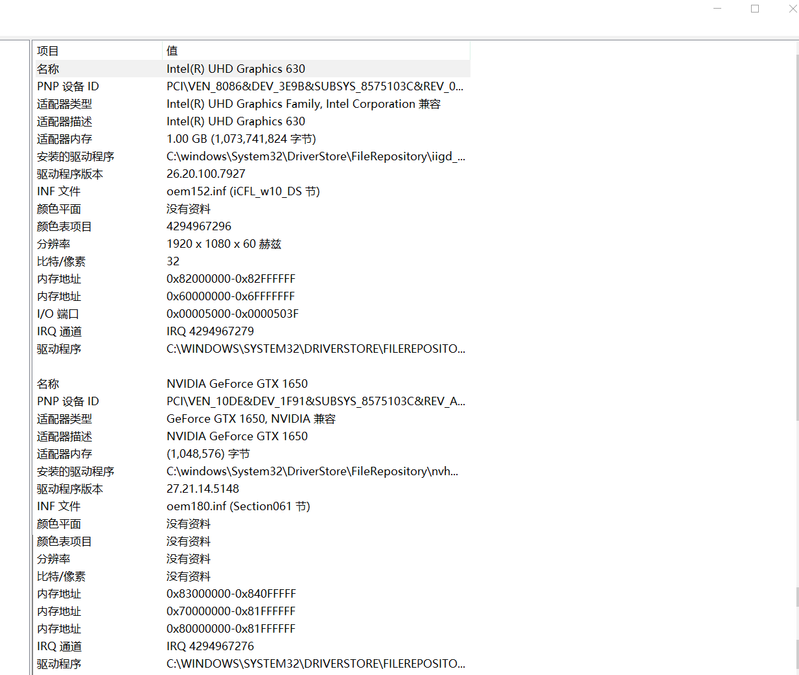Click the 值 column header
Viewport: 799px width, 675px height.
pyautogui.click(x=172, y=51)
